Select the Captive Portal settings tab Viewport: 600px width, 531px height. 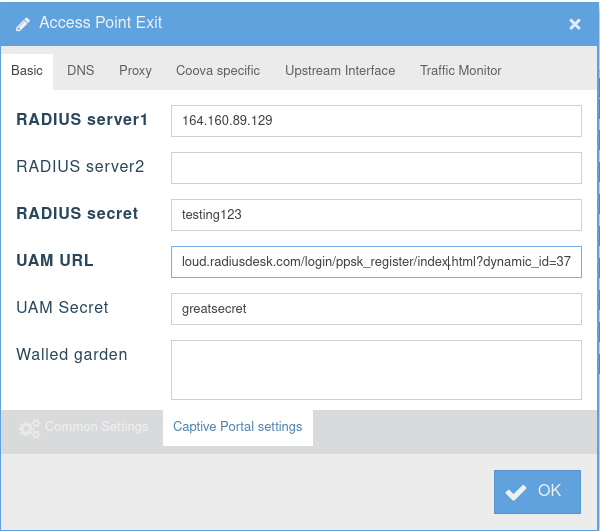[237, 427]
